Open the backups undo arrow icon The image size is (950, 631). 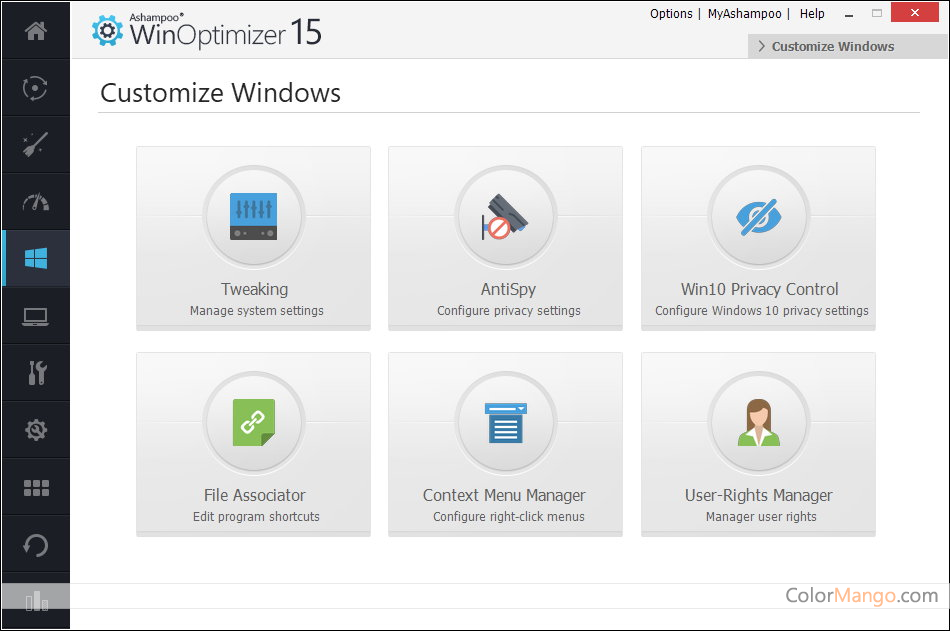click(35, 545)
